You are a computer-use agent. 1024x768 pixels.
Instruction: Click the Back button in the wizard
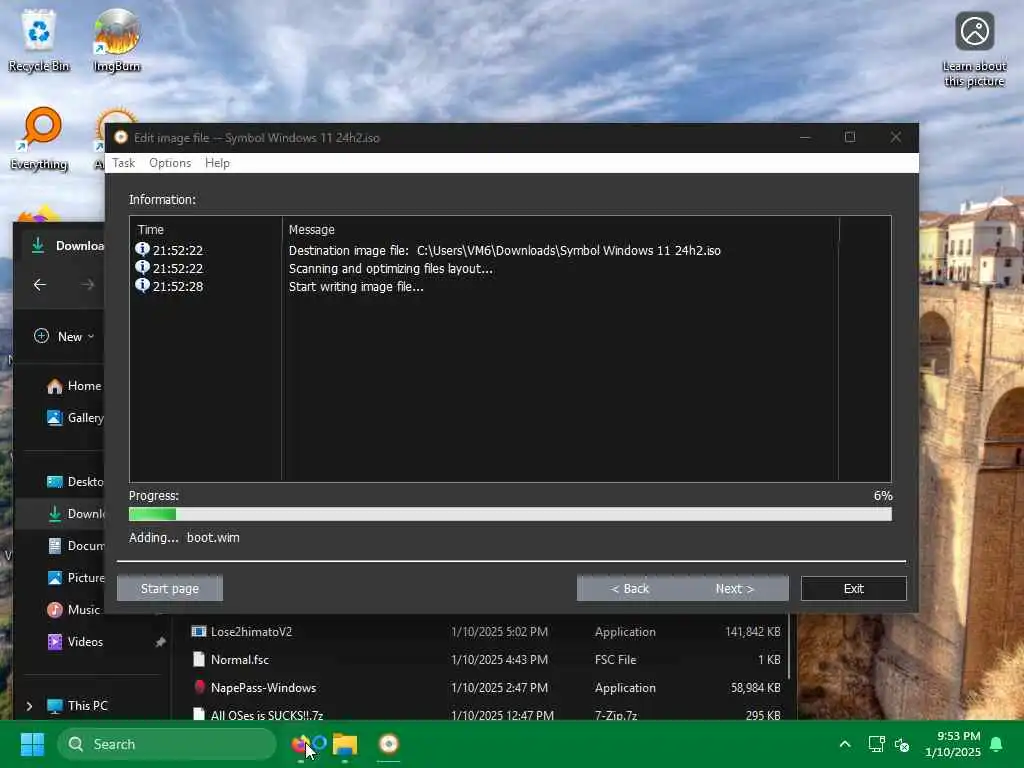click(630, 588)
